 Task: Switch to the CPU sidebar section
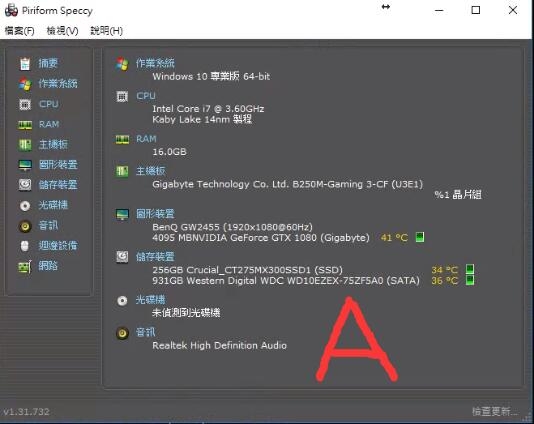(x=49, y=104)
